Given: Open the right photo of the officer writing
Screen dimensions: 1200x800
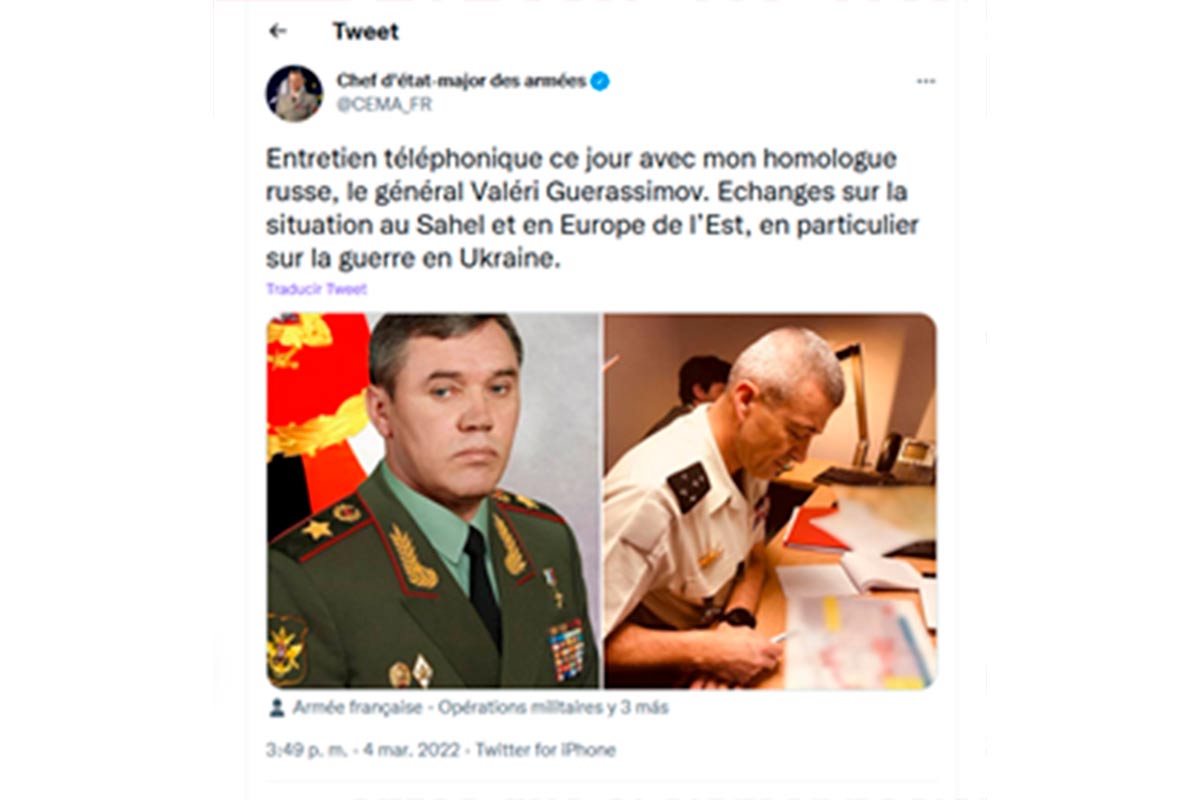Looking at the screenshot, I should pos(770,500).
